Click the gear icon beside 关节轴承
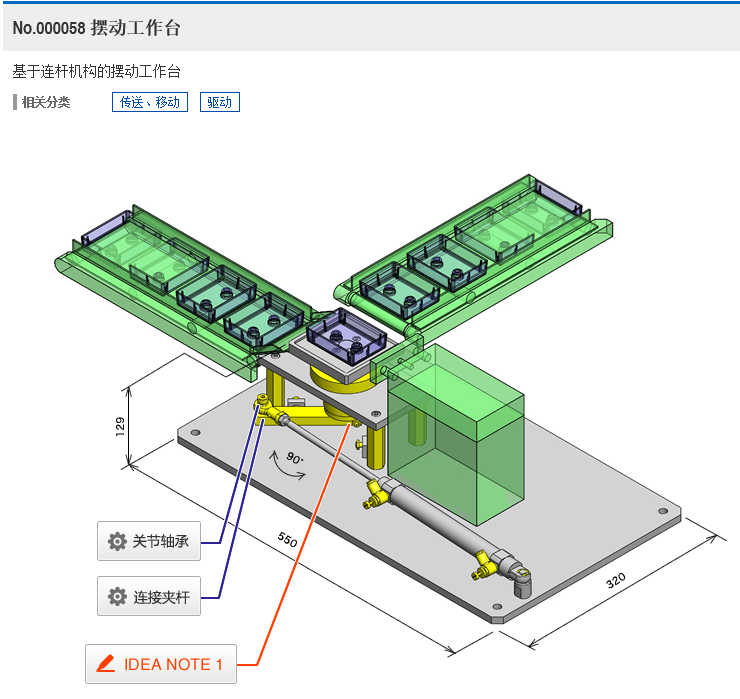This screenshot has width=740, height=699. 117,541
